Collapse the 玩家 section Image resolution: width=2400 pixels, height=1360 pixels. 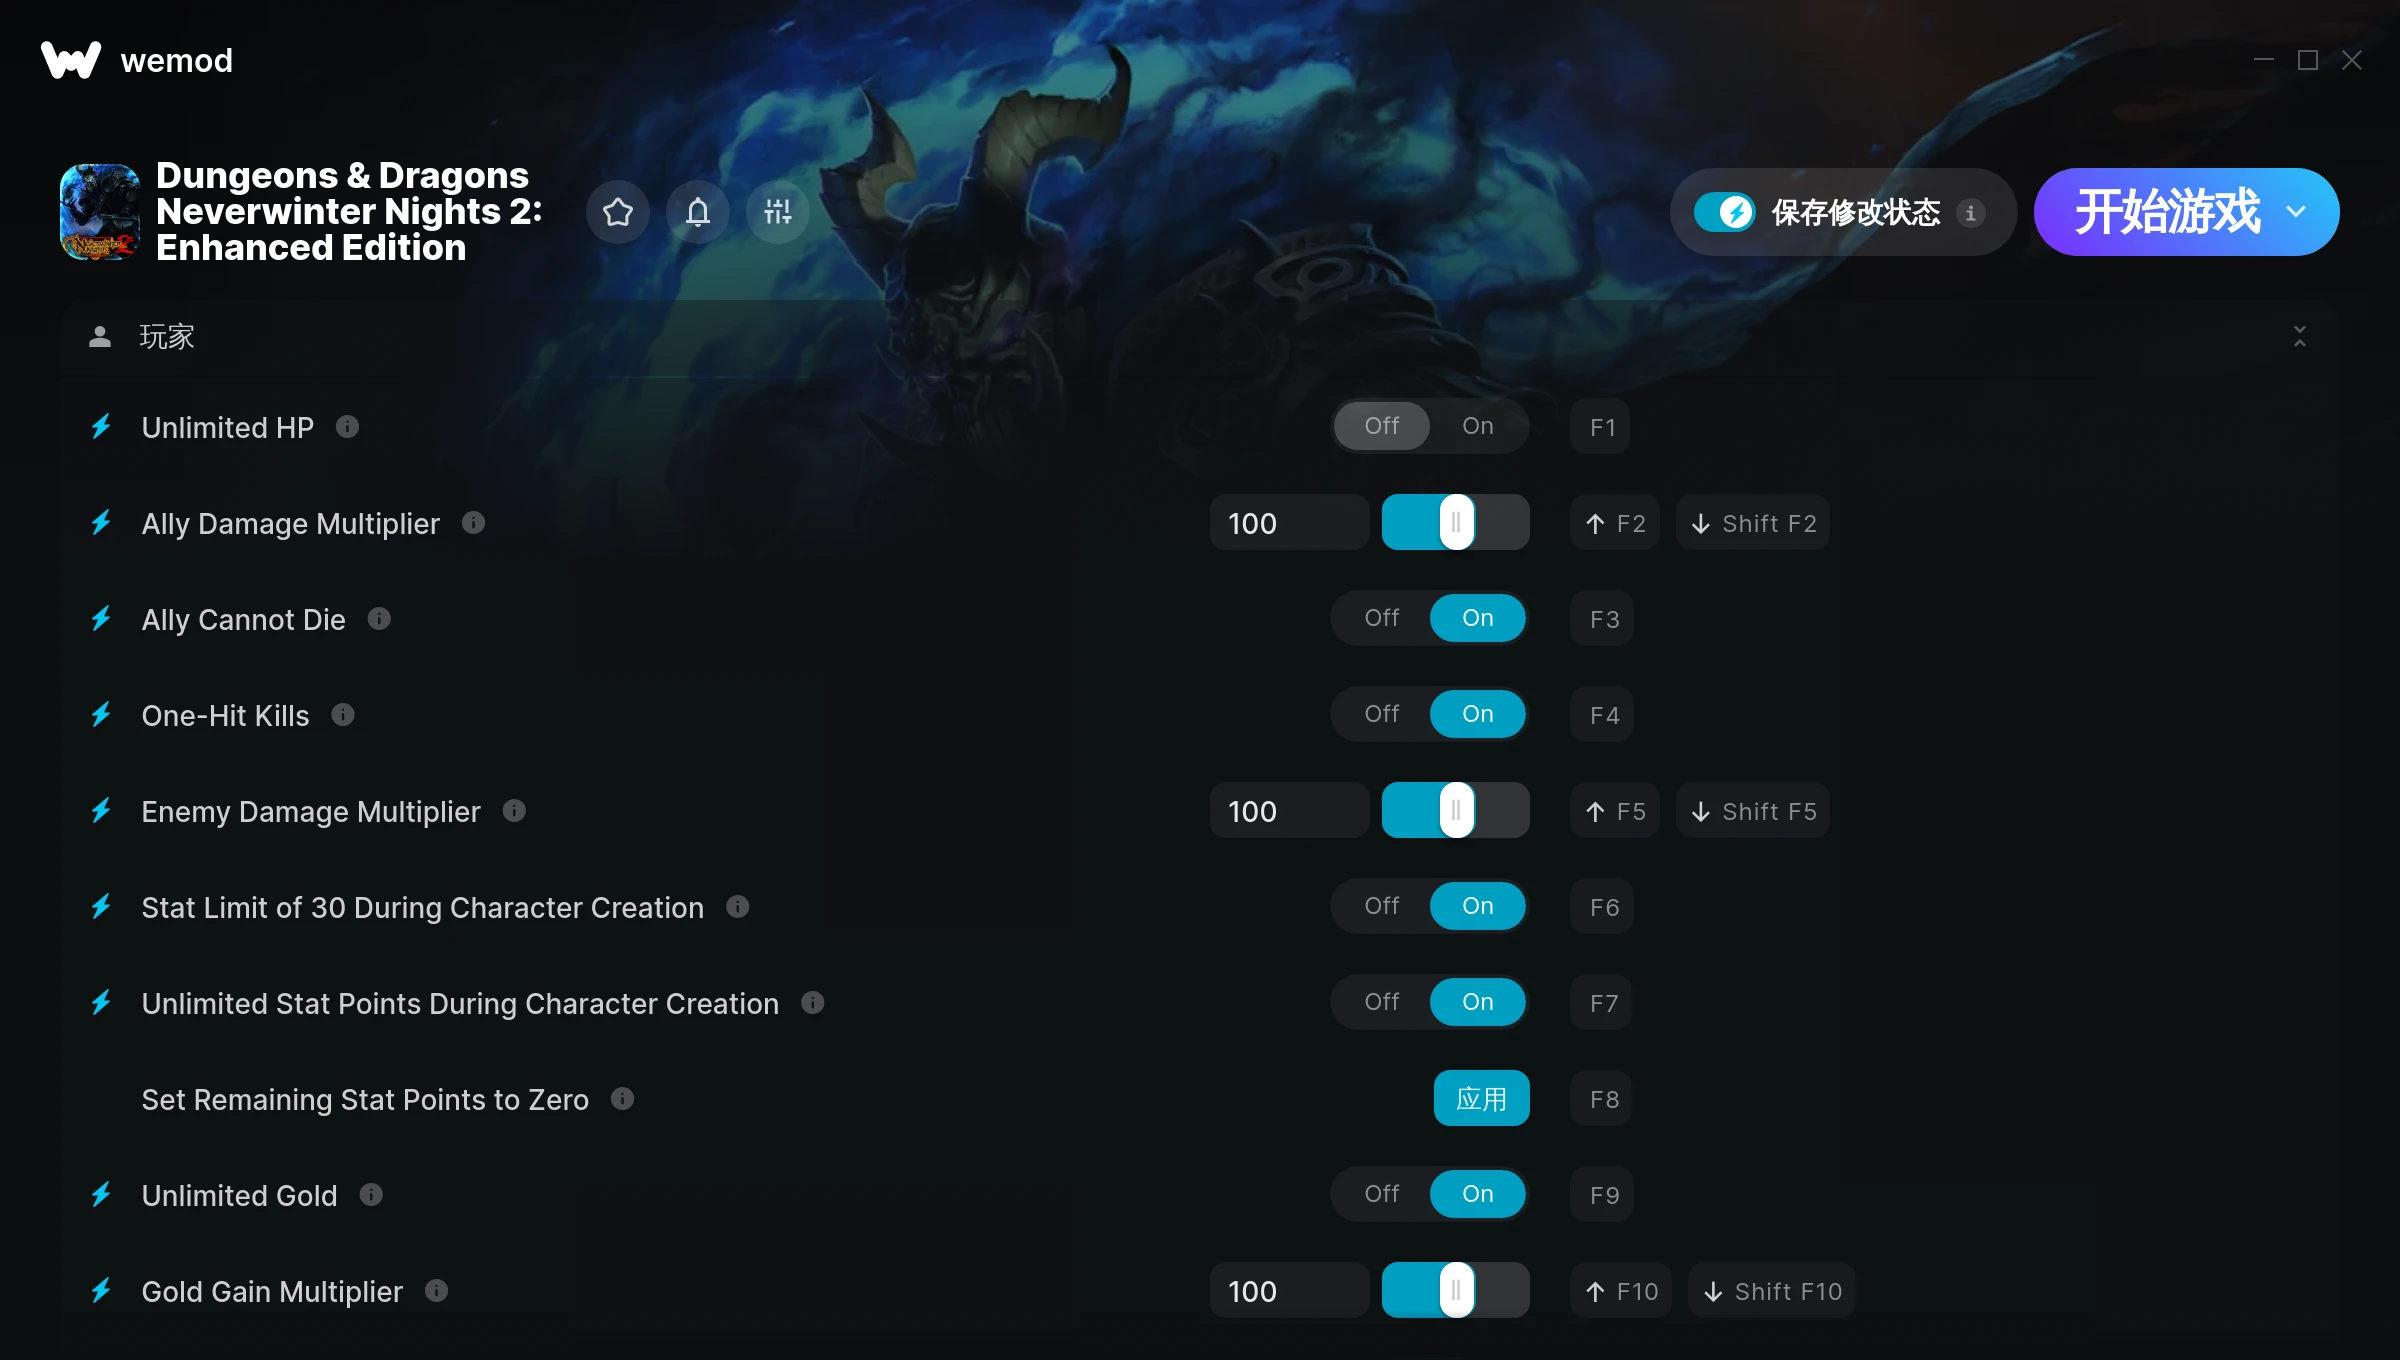click(2300, 336)
